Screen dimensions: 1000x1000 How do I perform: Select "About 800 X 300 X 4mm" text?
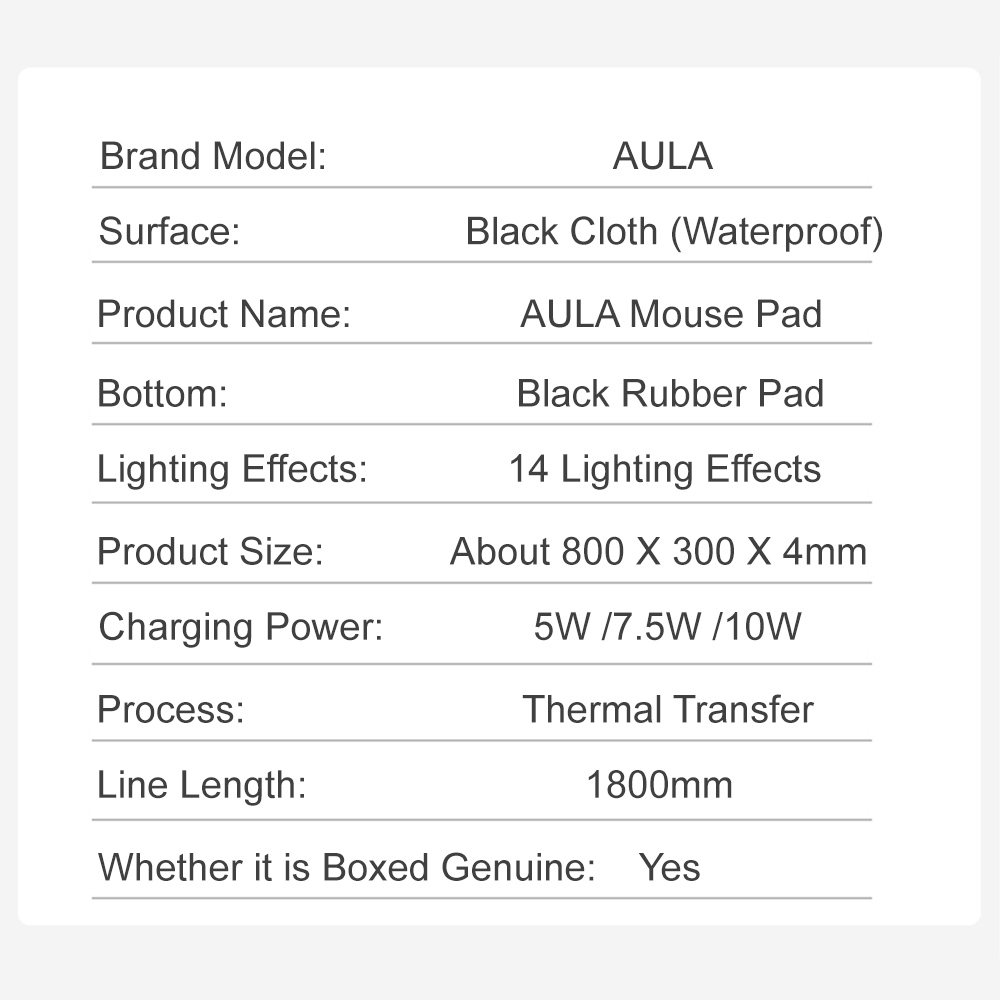coord(658,551)
